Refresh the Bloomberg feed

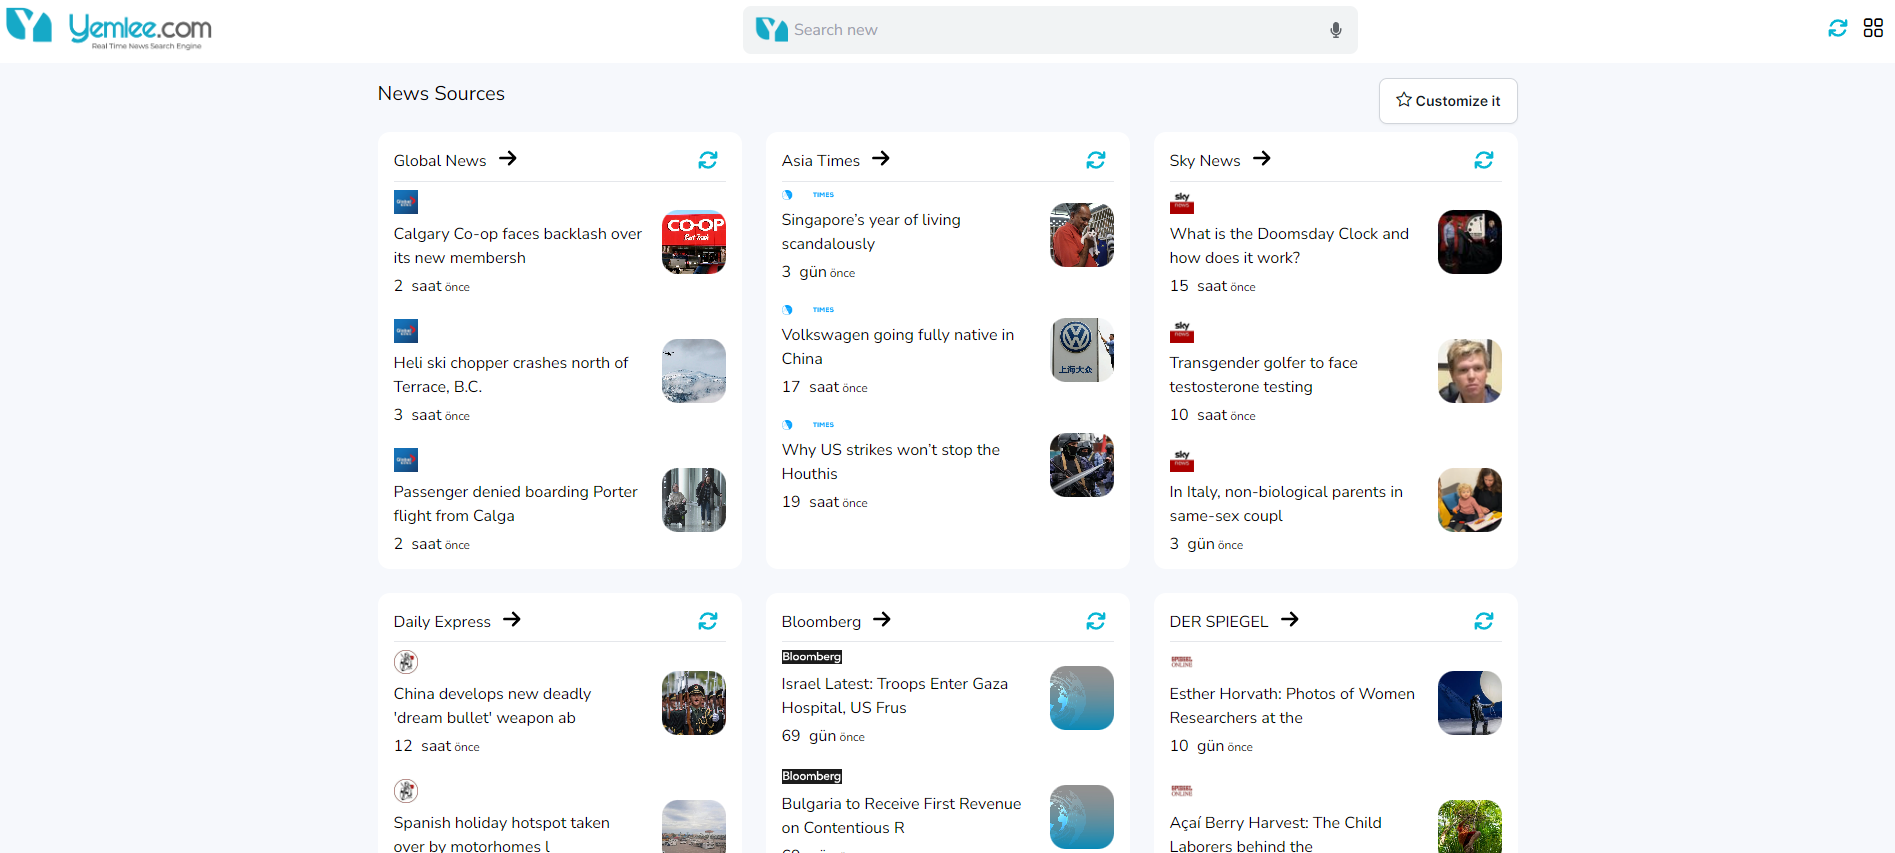click(x=1096, y=621)
